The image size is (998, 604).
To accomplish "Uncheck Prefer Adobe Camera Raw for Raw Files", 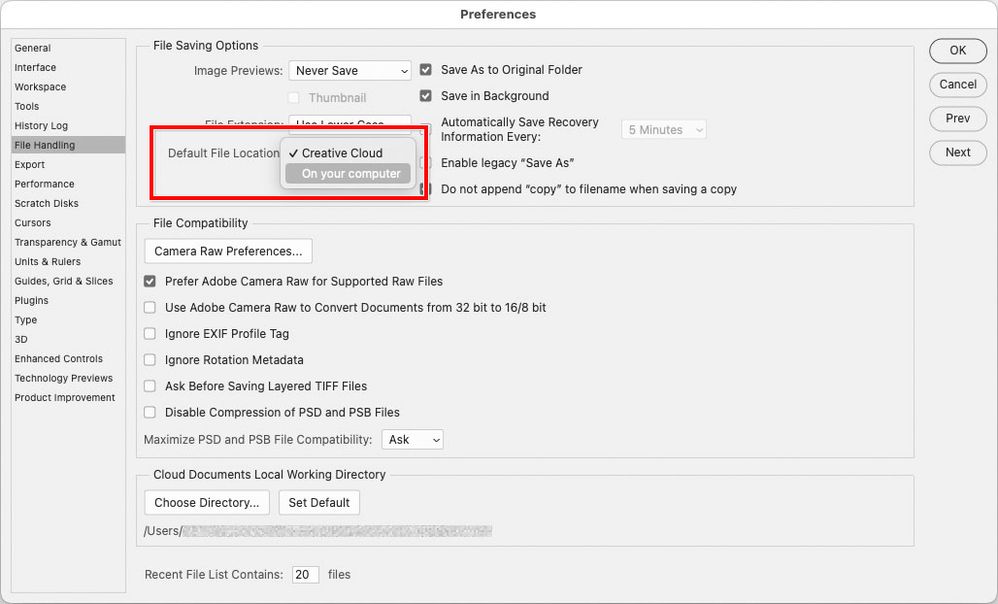I will click(149, 282).
